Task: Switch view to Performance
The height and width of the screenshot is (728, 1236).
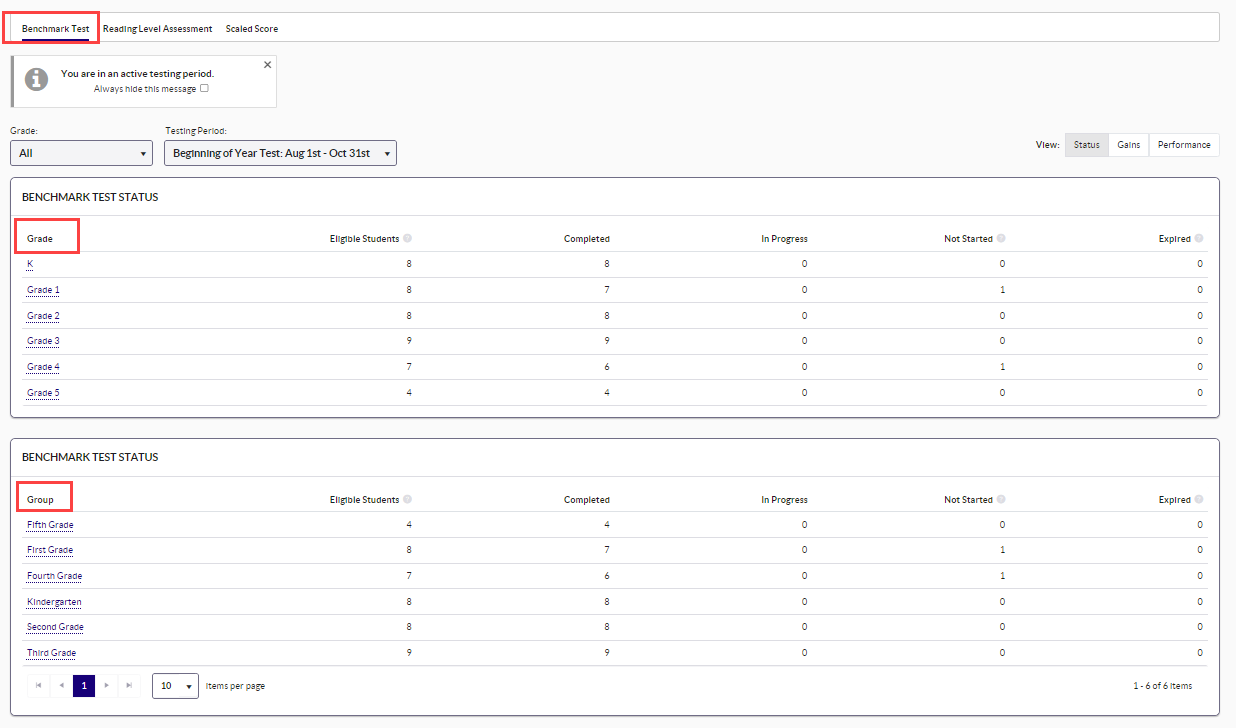Action: (1184, 145)
